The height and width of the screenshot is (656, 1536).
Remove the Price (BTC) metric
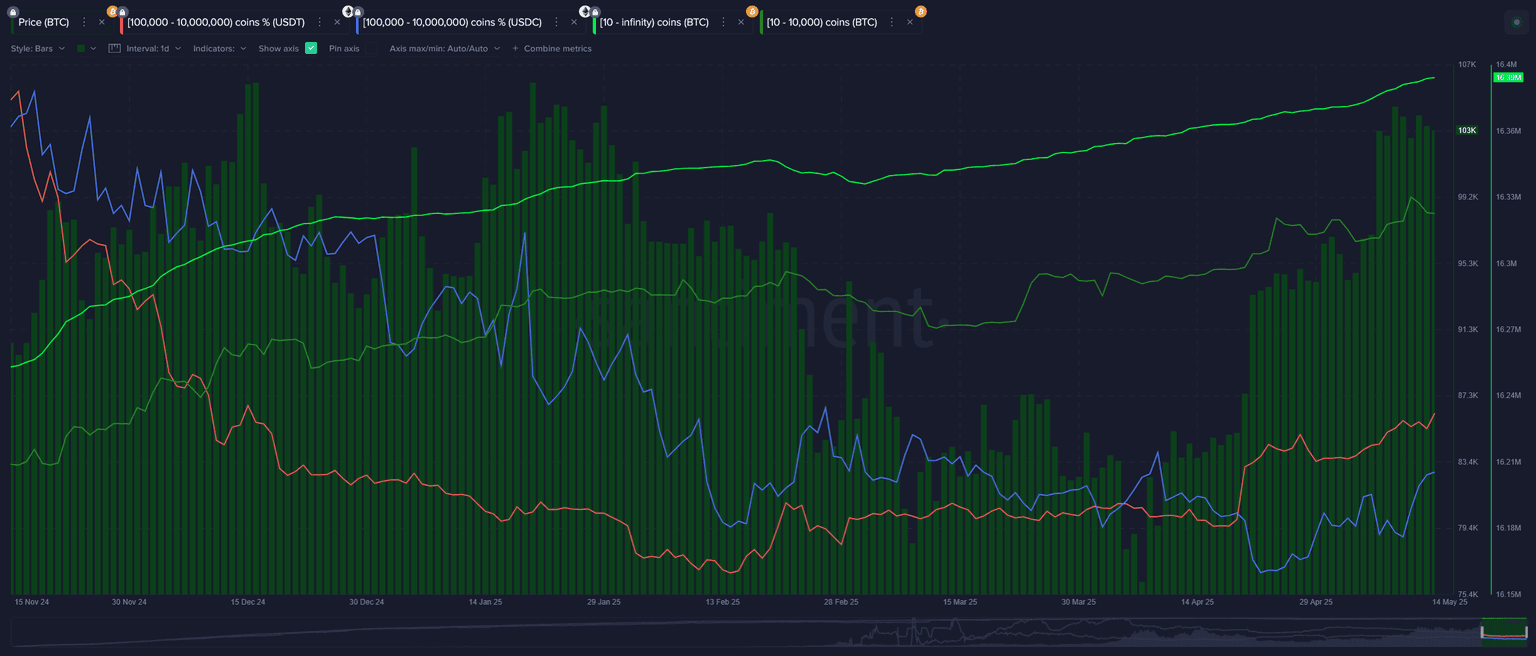click(x=101, y=22)
